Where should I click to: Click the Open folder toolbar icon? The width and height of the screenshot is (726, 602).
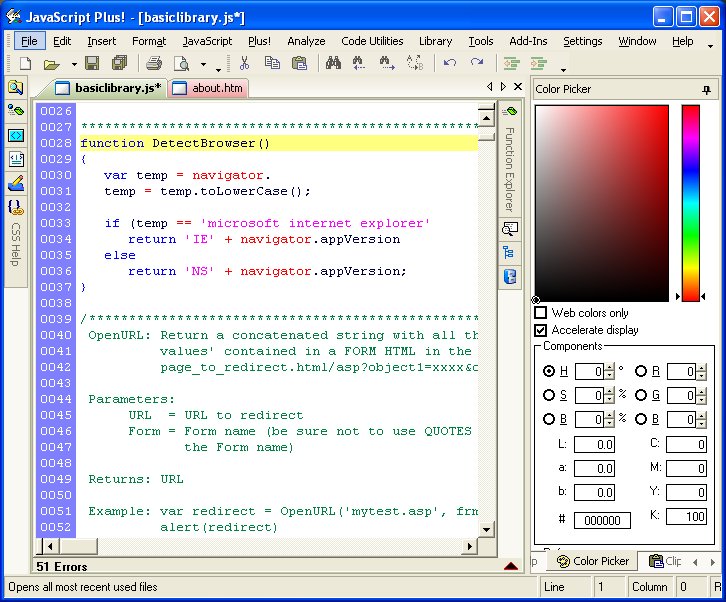(51, 63)
